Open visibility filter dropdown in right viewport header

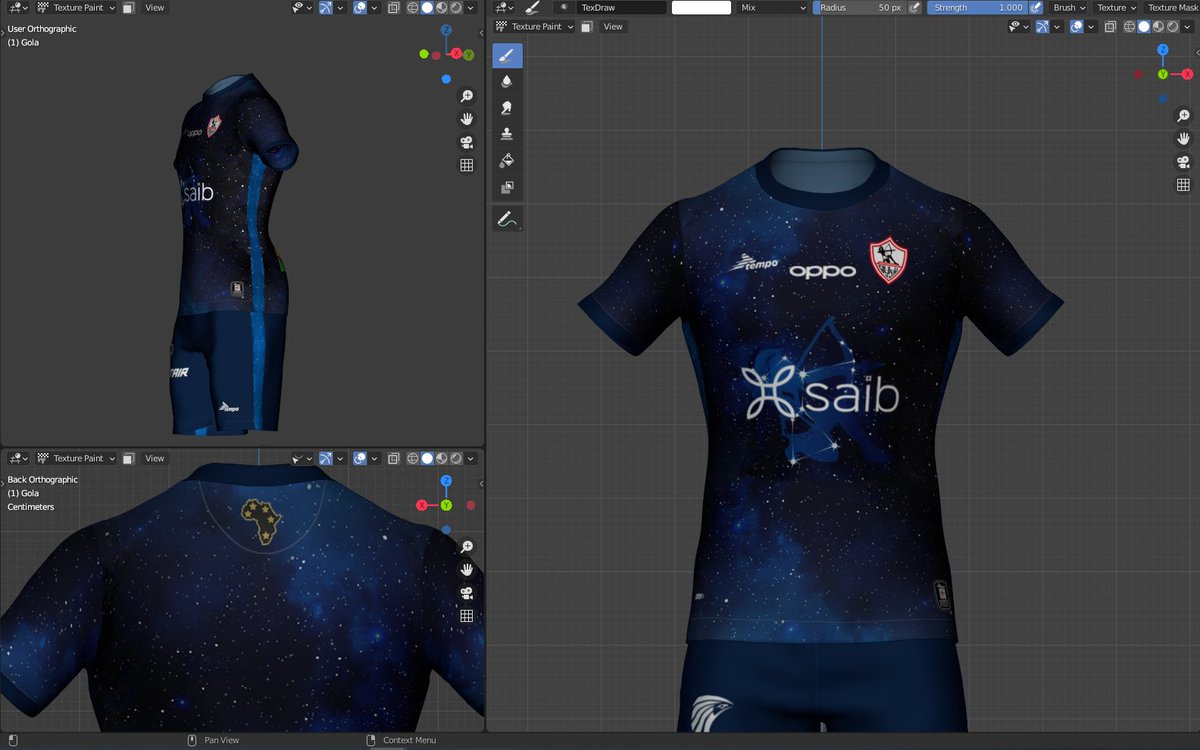click(1019, 27)
